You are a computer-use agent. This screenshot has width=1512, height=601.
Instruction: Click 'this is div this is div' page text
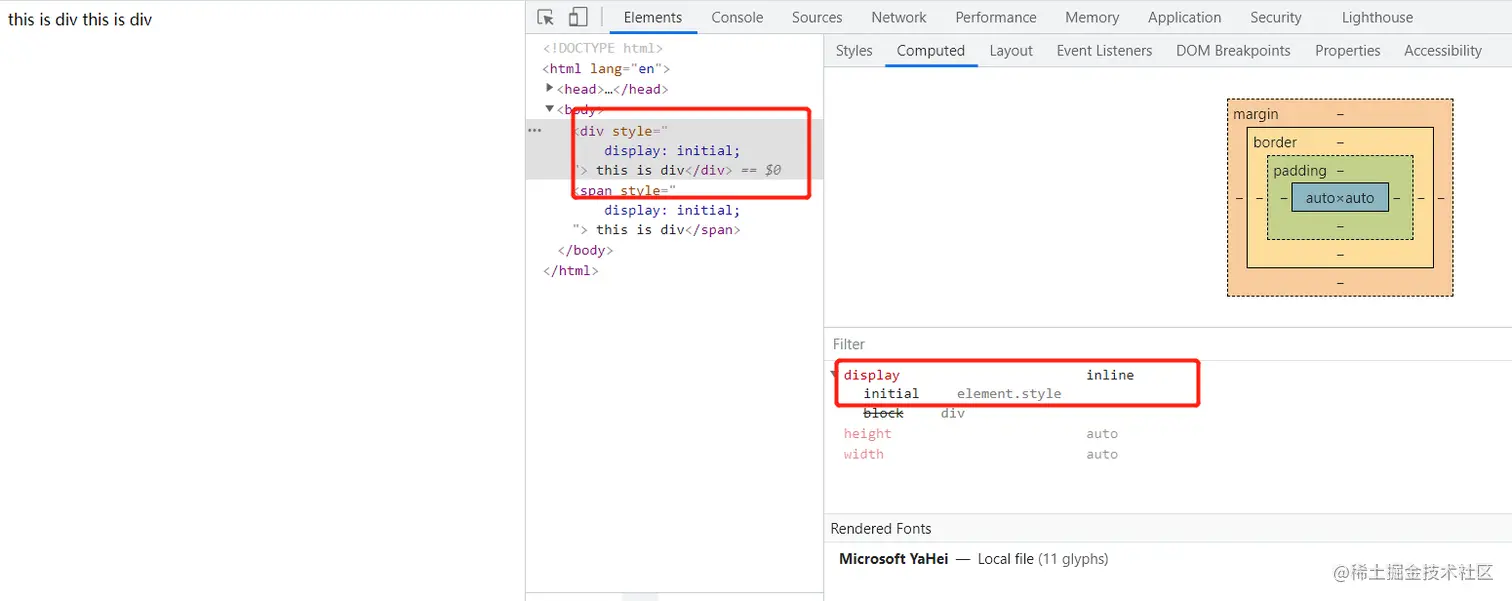click(x=80, y=19)
